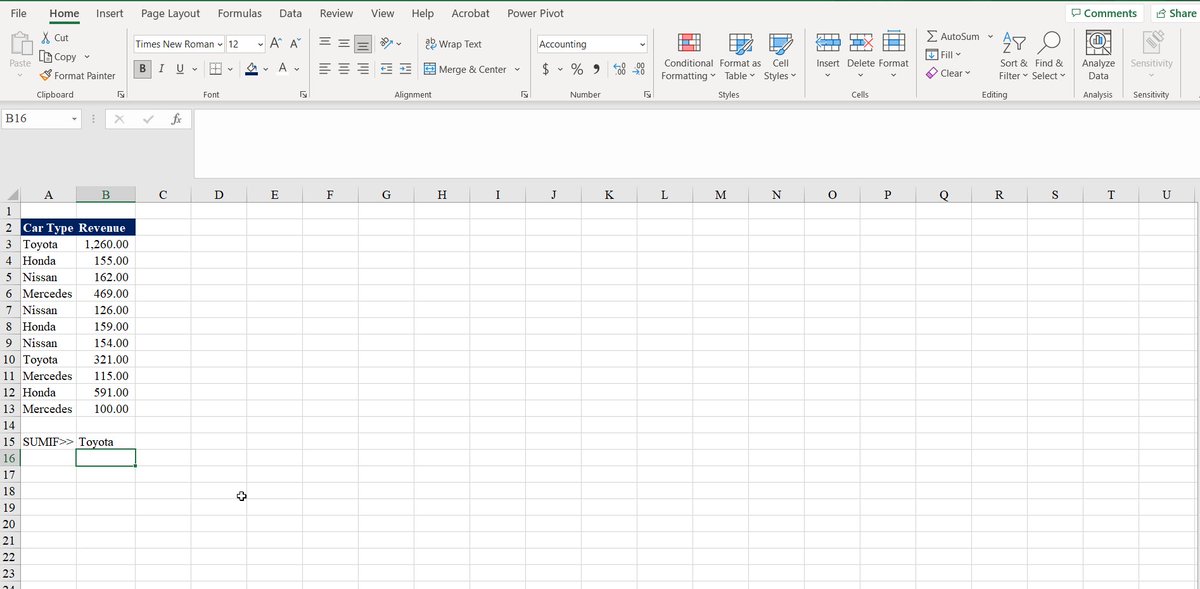1200x589 pixels.
Task: Select row 10 header
Action: pyautogui.click(x=9, y=359)
